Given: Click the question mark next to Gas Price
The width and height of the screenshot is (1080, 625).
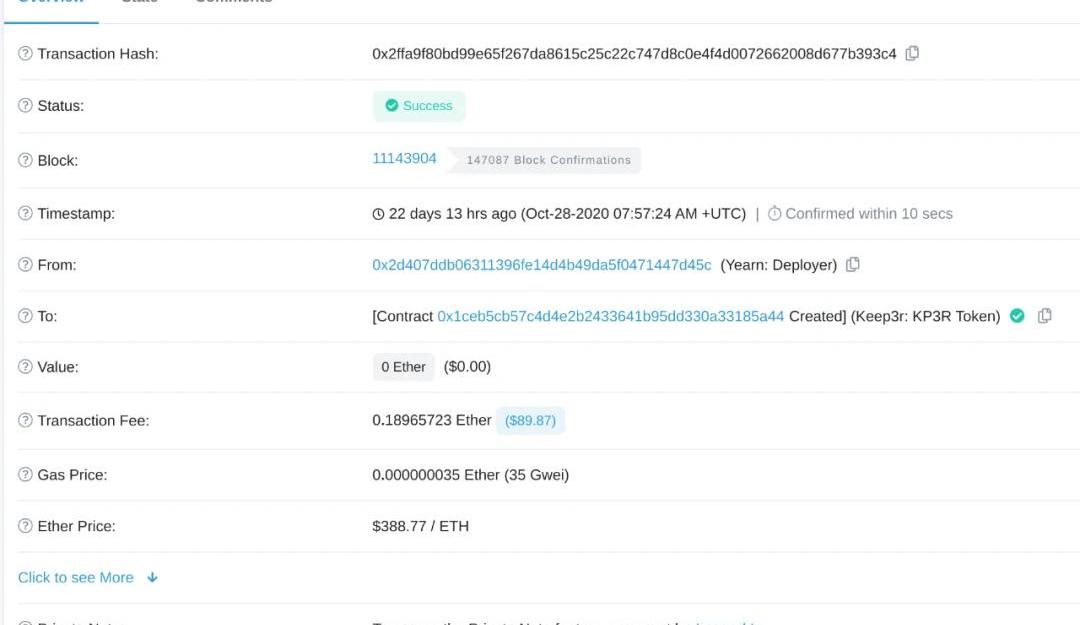Looking at the screenshot, I should click(x=25, y=475).
